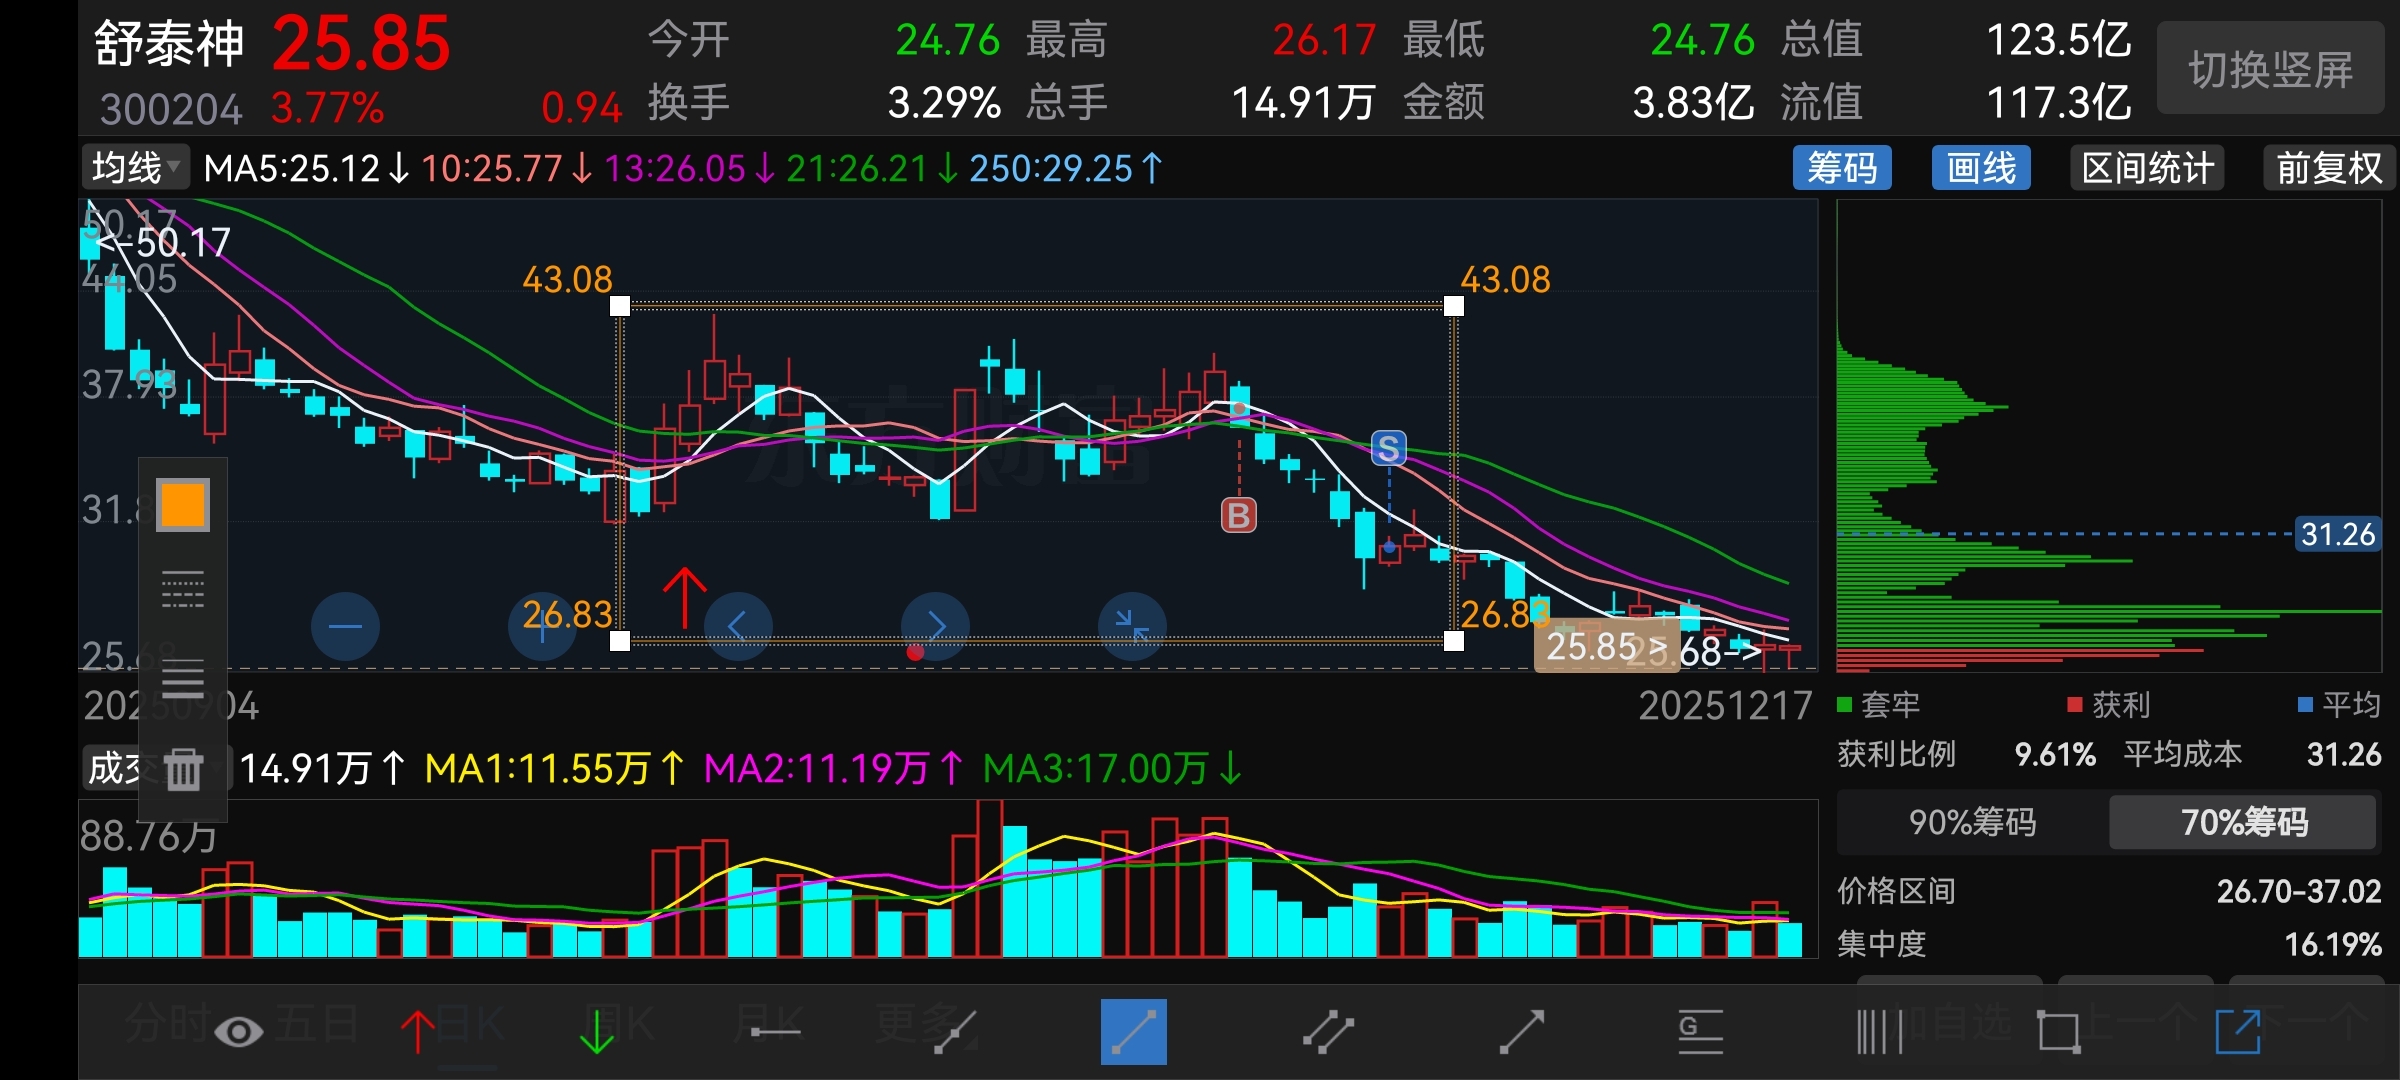
Task: Select the arrow line drawing tool
Action: click(x=1522, y=1031)
